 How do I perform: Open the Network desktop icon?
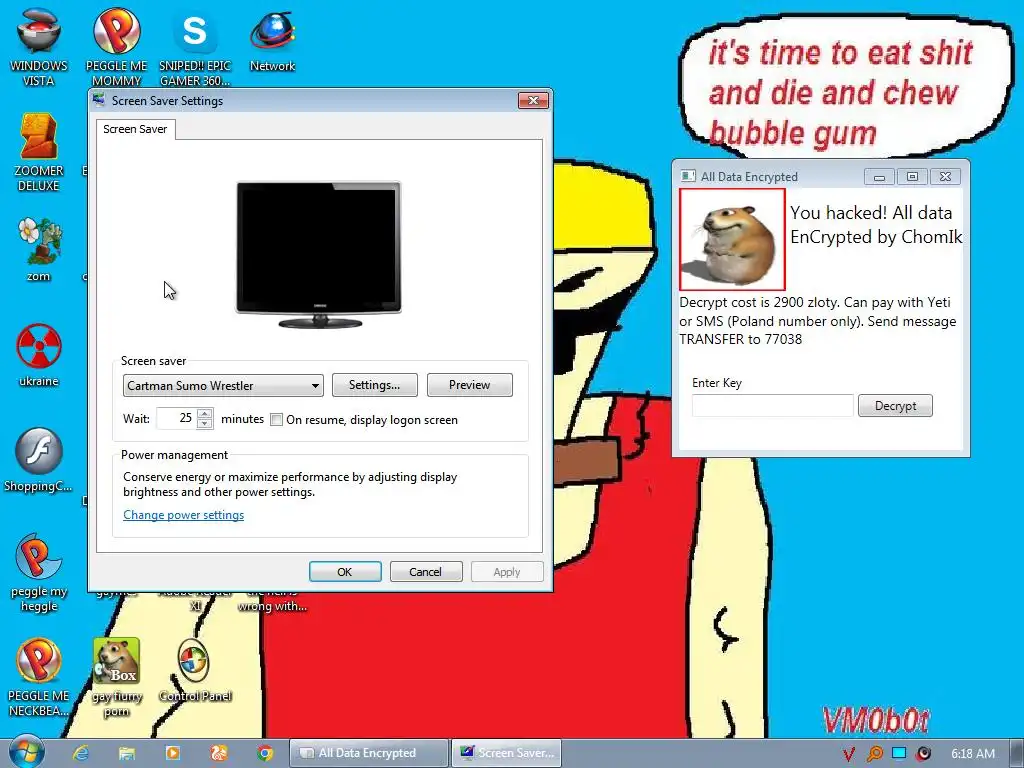272,40
